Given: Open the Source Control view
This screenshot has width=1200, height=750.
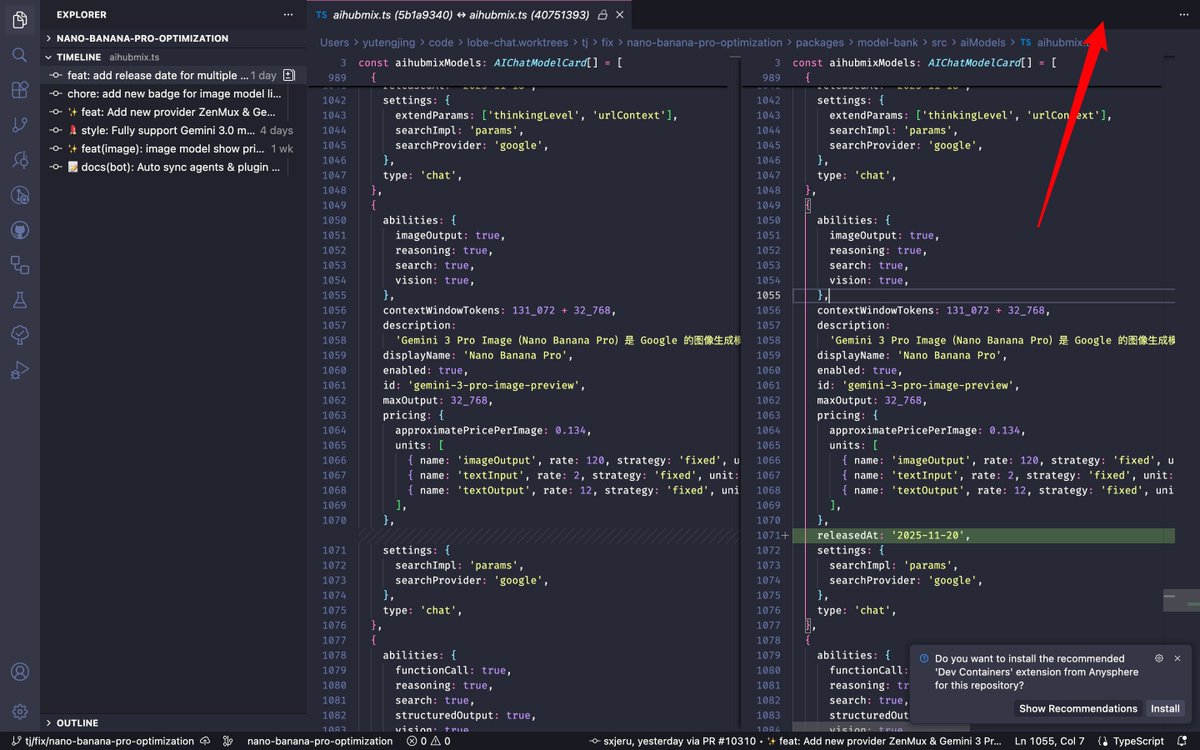Looking at the screenshot, I should tap(19, 125).
